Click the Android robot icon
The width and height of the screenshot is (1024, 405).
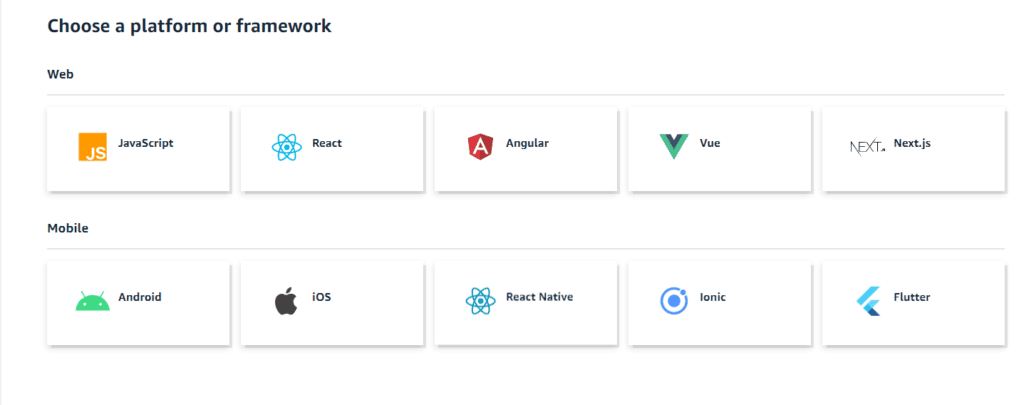(92, 301)
